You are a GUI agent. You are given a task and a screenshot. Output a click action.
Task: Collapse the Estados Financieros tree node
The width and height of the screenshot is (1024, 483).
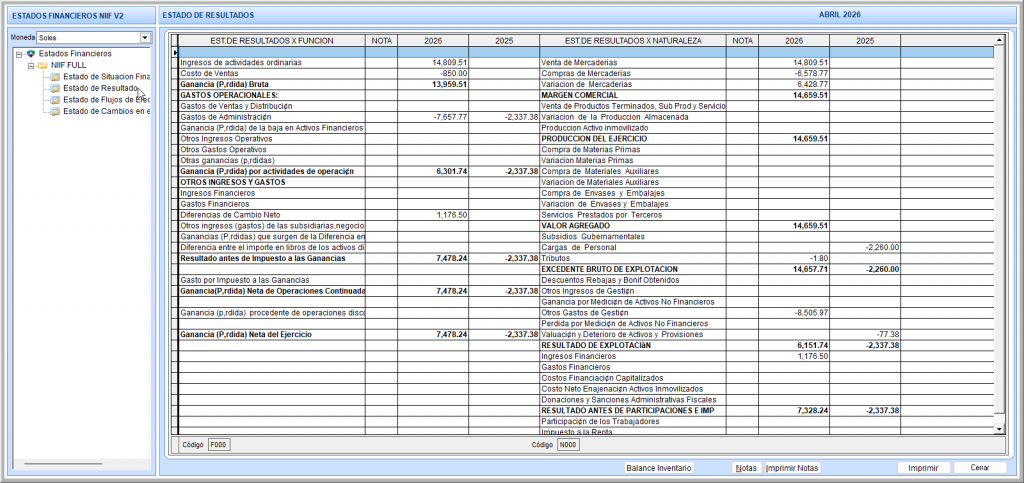pyautogui.click(x=19, y=54)
